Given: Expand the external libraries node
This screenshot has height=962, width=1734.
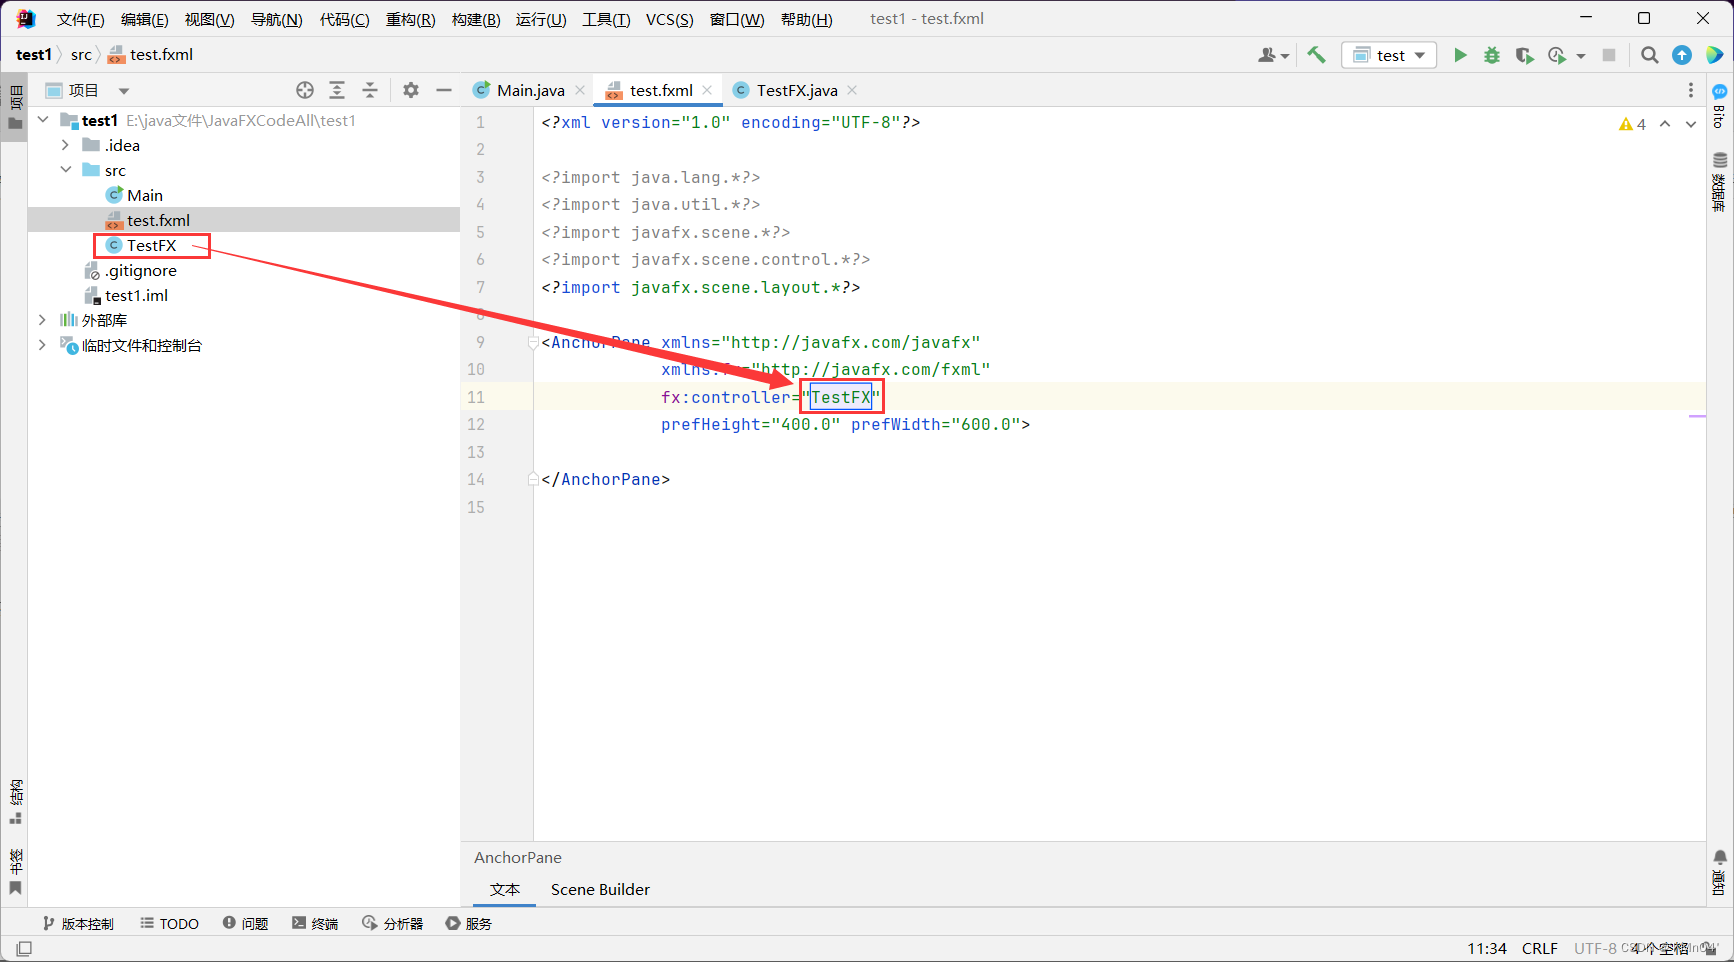Looking at the screenshot, I should (42, 320).
